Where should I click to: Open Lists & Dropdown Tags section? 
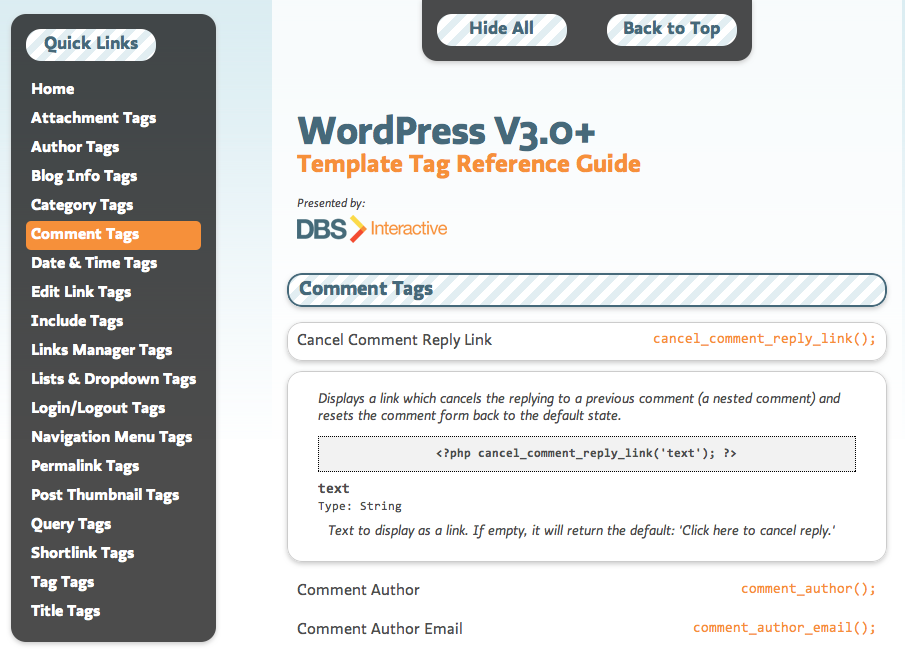click(x=114, y=379)
